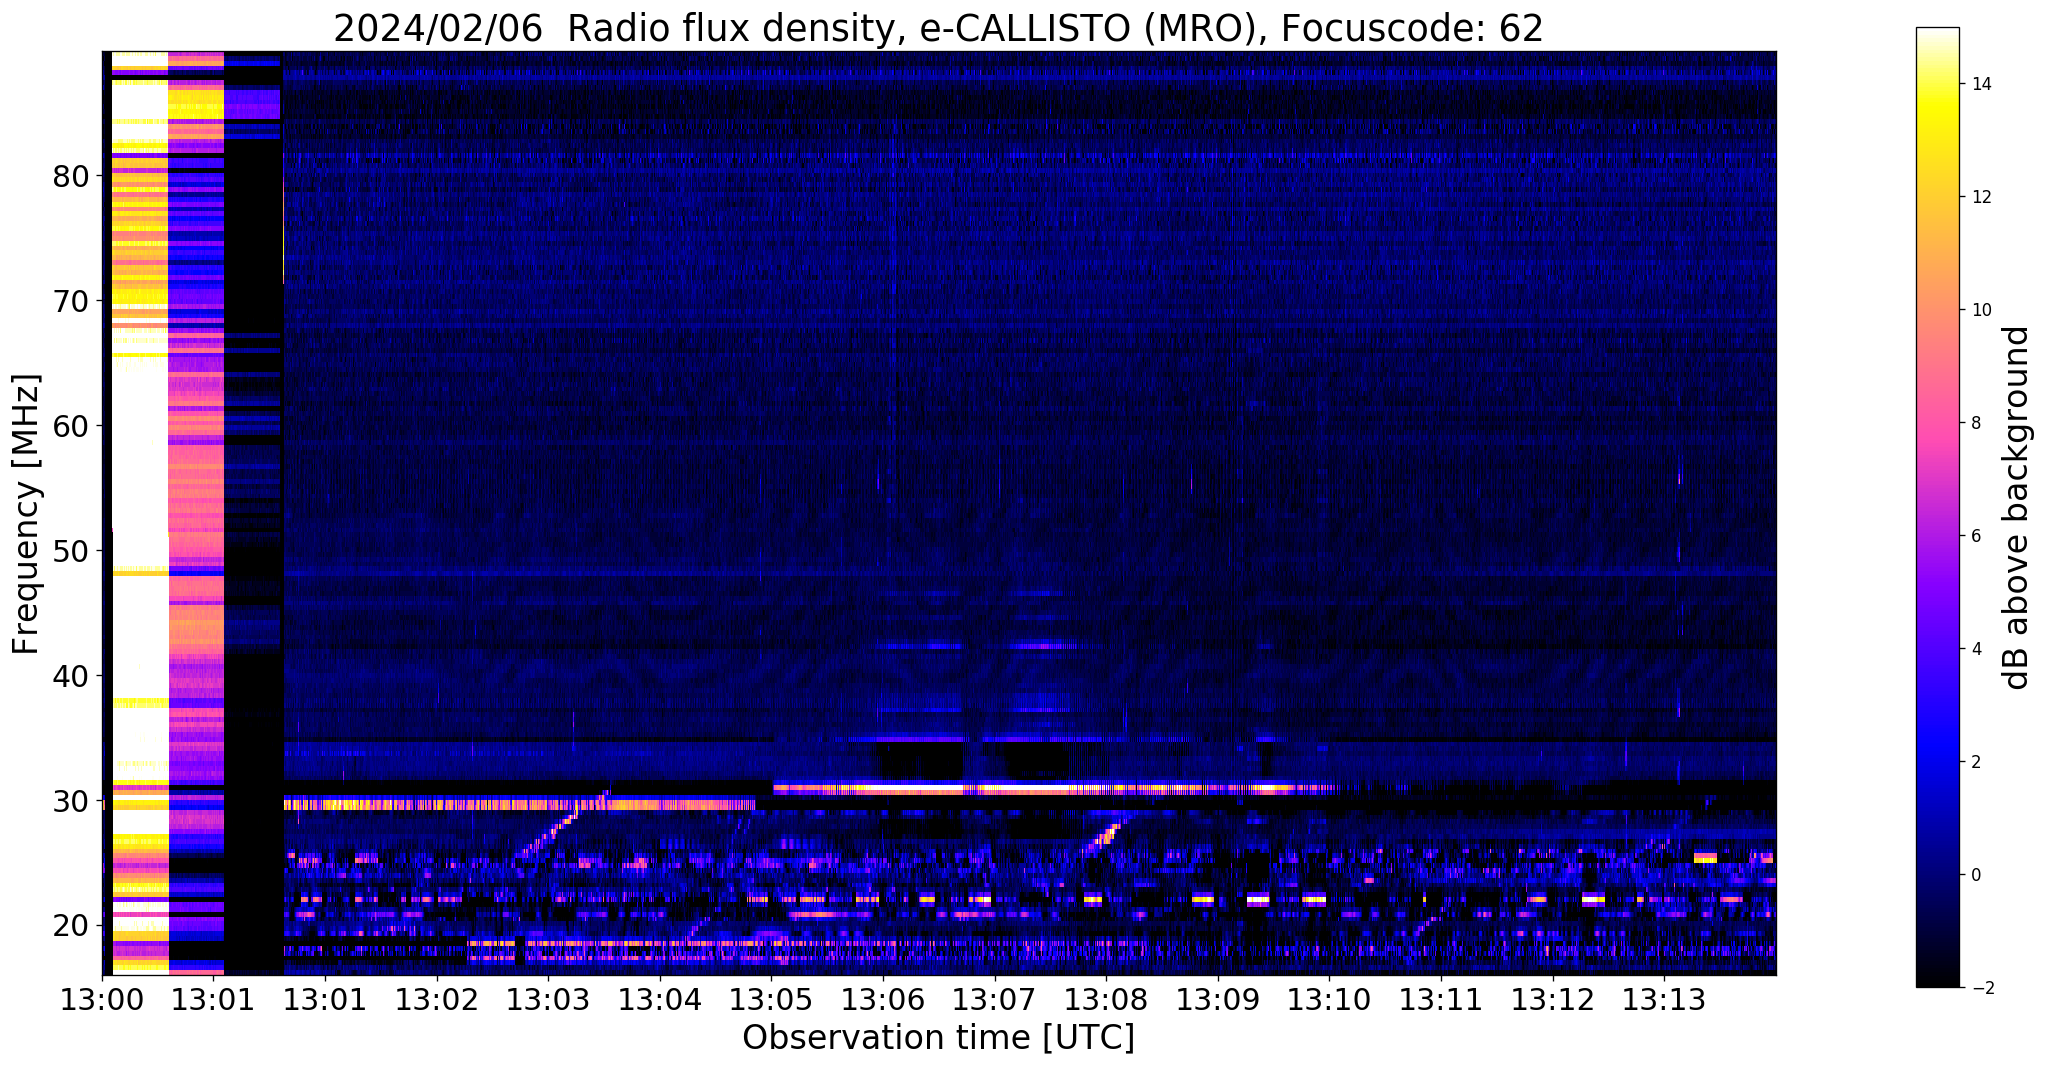Click the 40 MHz tick label
The height and width of the screenshot is (1067, 2047).
(x=71, y=676)
